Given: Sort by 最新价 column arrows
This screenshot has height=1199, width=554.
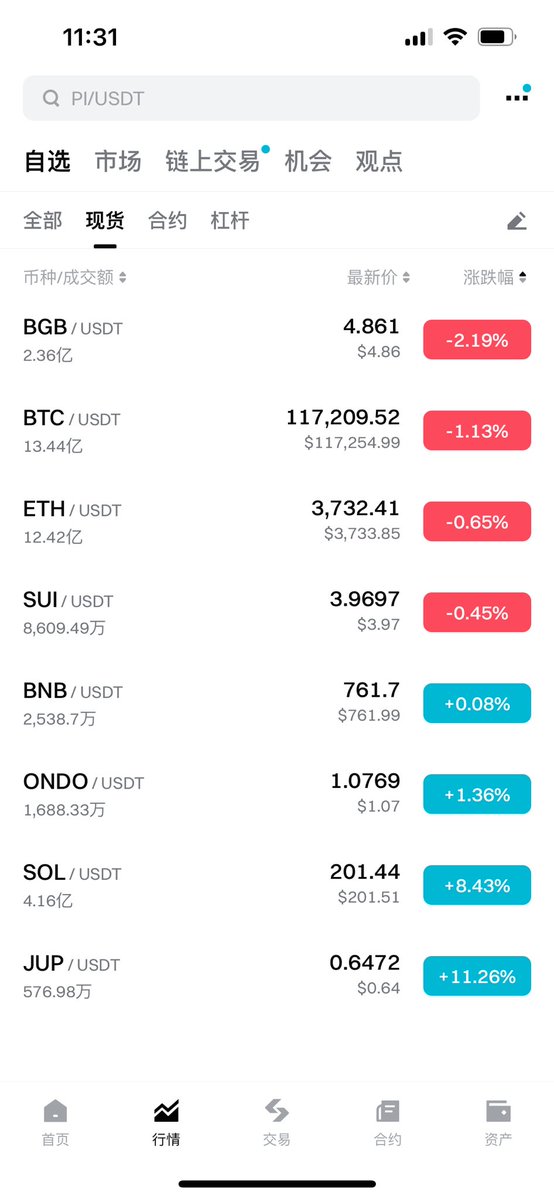Looking at the screenshot, I should 406,278.
